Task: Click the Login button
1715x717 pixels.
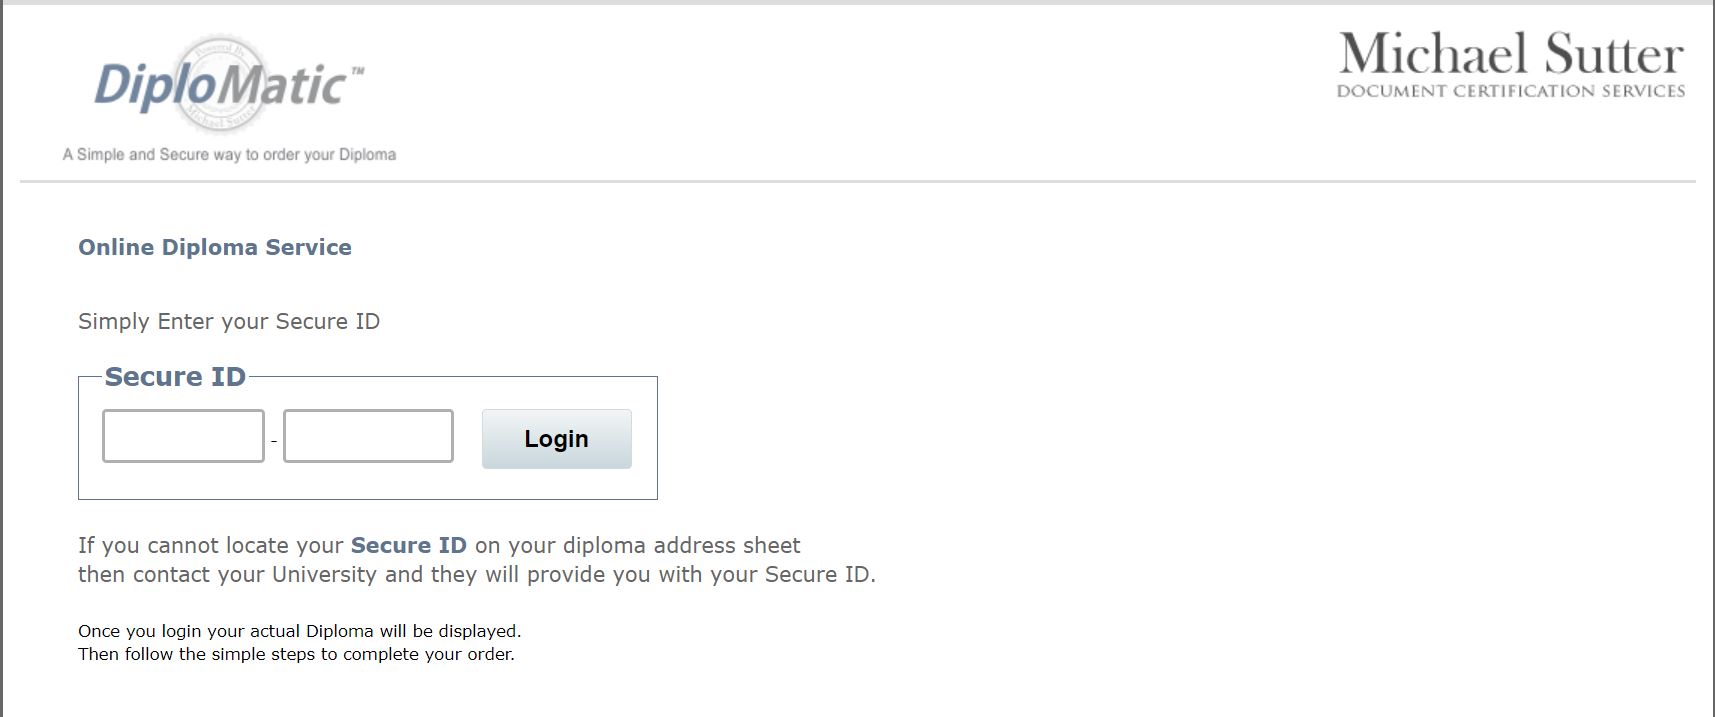Action: point(557,438)
